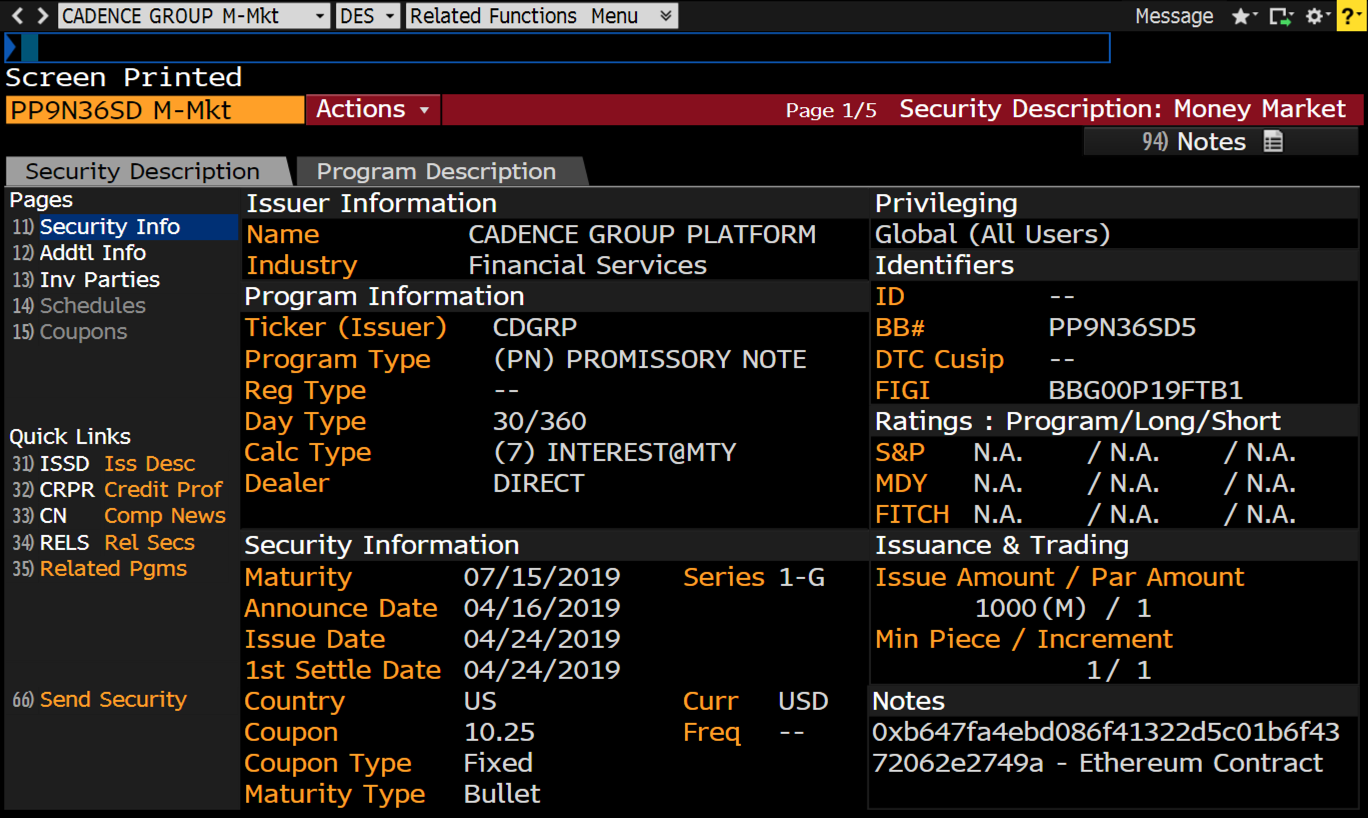The width and height of the screenshot is (1368, 818).
Task: Go to the Inv Parties page
Action: tap(99, 280)
